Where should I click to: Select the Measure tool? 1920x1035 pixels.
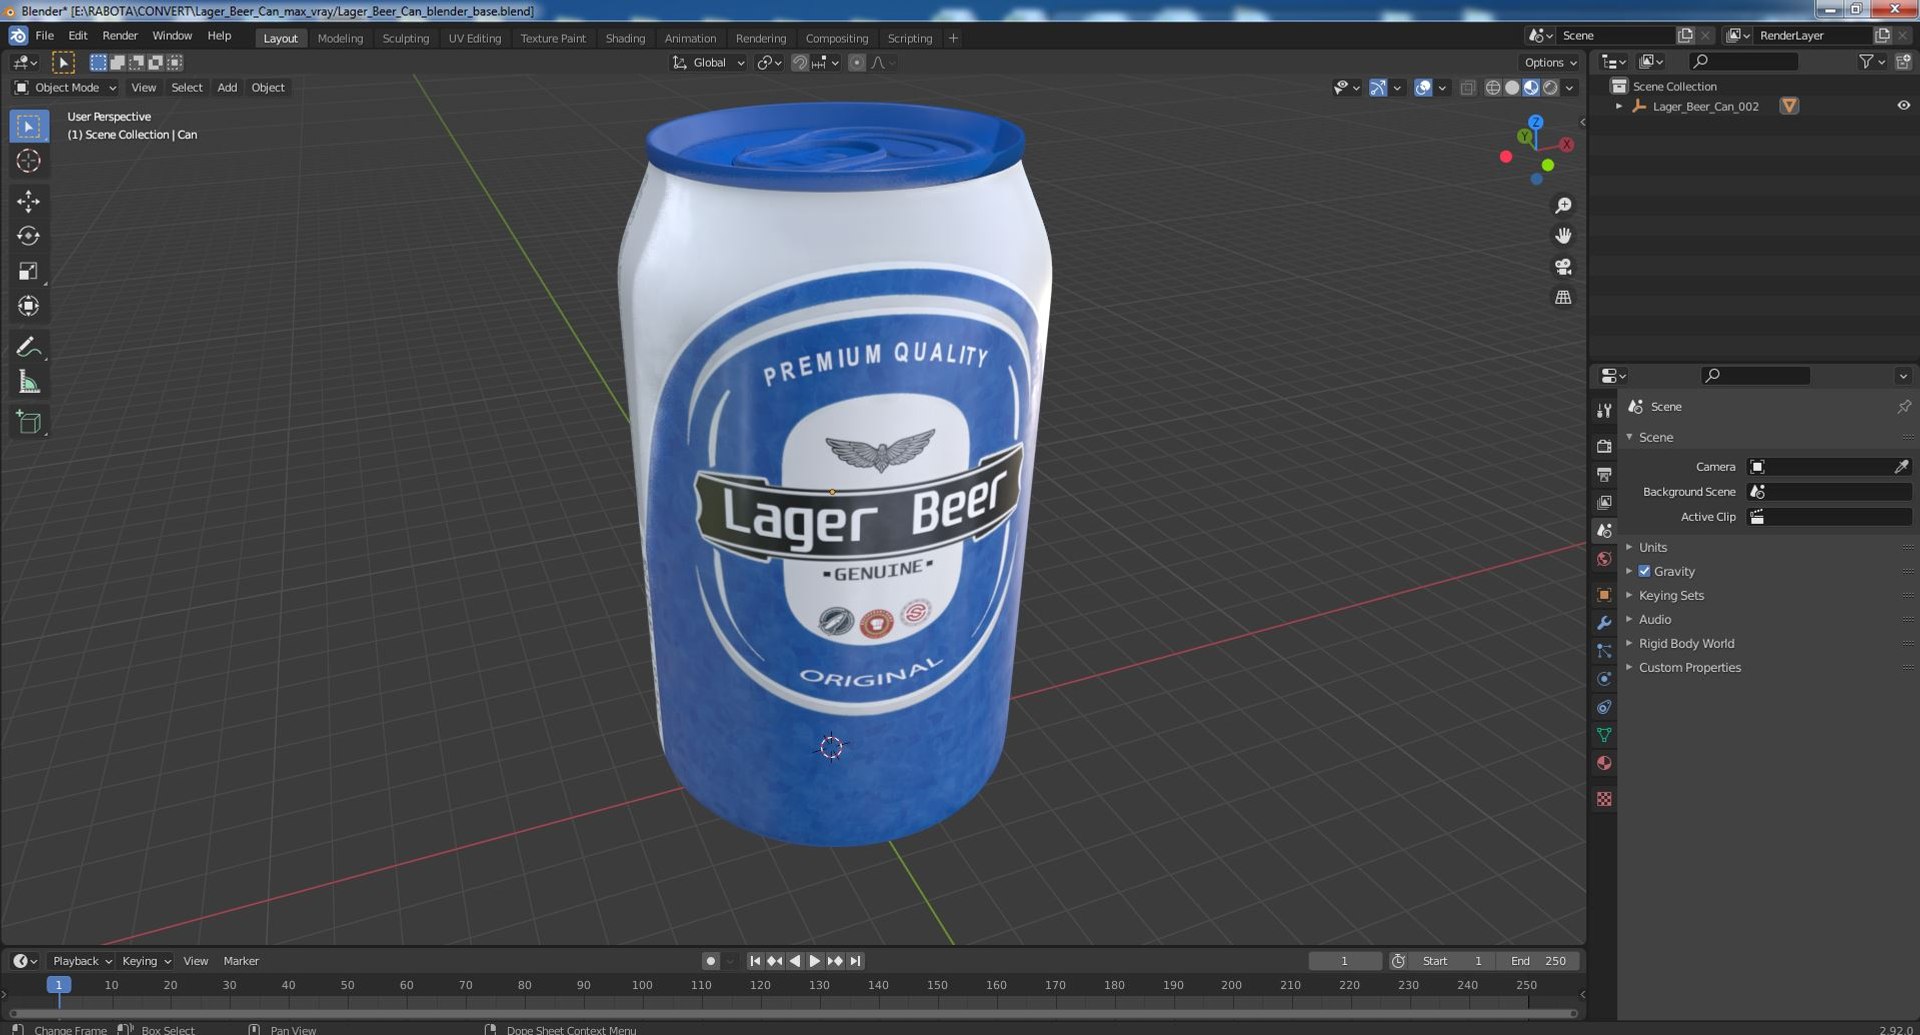point(28,382)
